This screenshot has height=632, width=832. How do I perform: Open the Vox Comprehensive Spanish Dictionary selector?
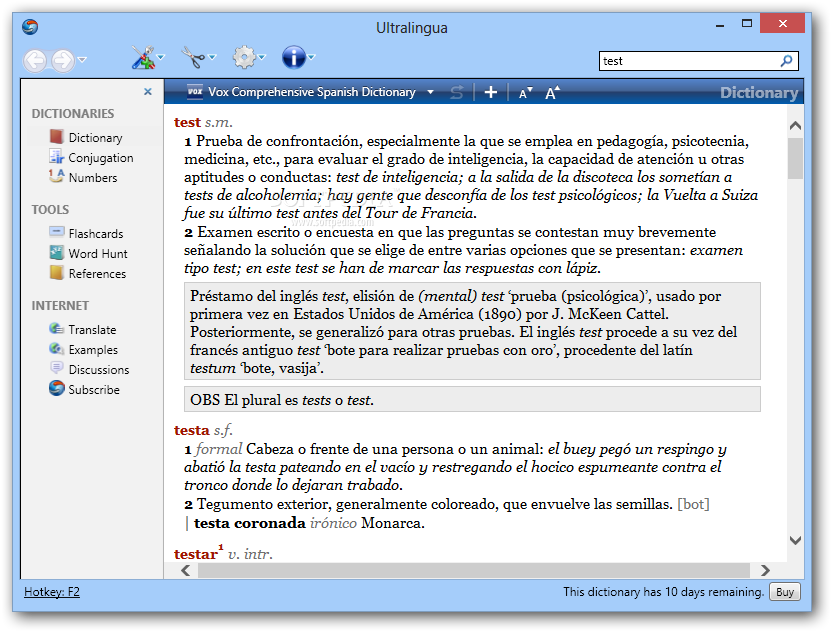310,92
